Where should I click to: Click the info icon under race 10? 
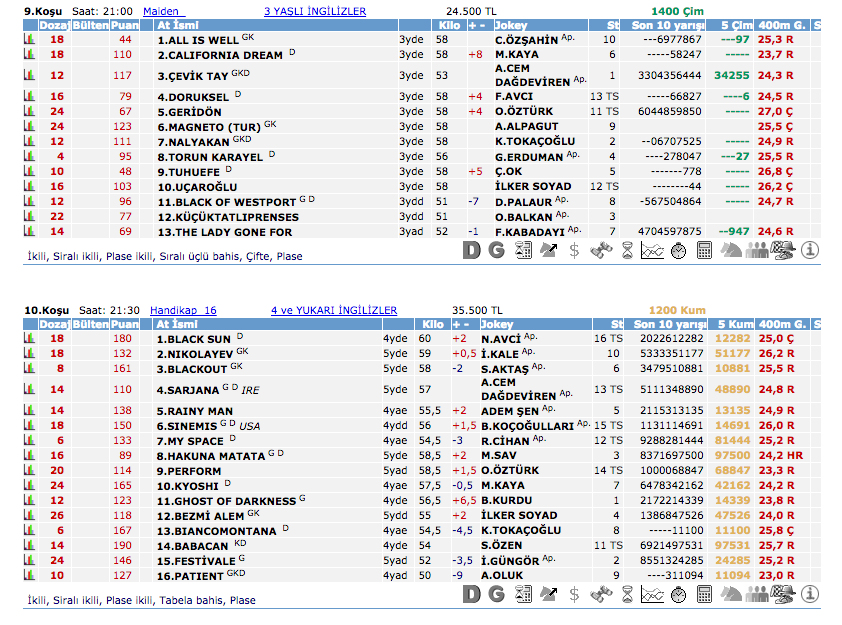click(x=809, y=594)
